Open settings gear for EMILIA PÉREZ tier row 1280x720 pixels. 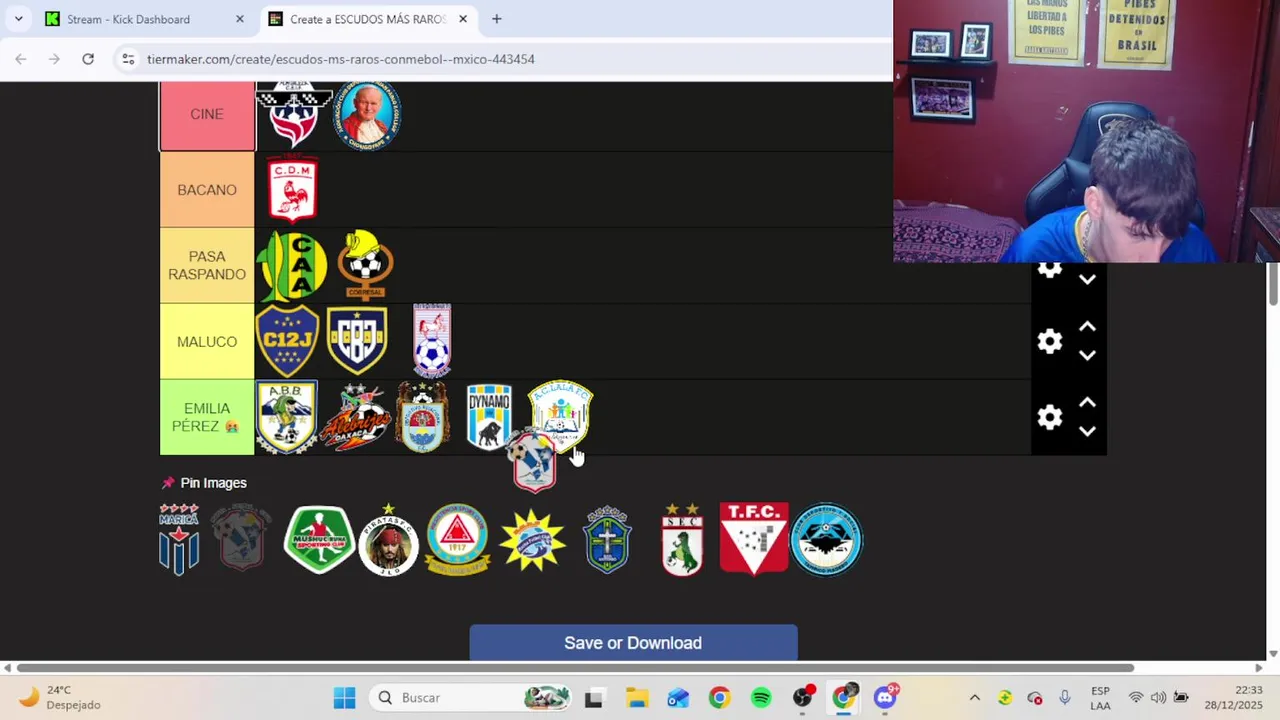coord(1049,418)
